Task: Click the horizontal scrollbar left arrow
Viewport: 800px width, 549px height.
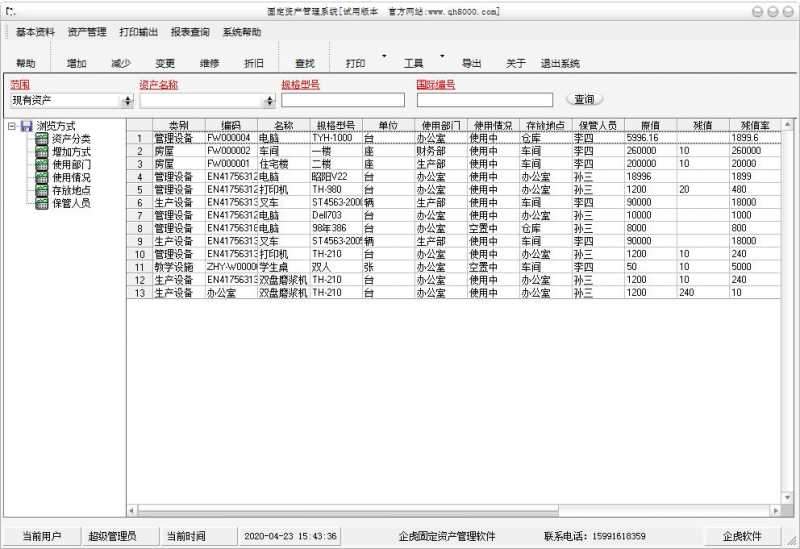Action: pyautogui.click(x=132, y=510)
